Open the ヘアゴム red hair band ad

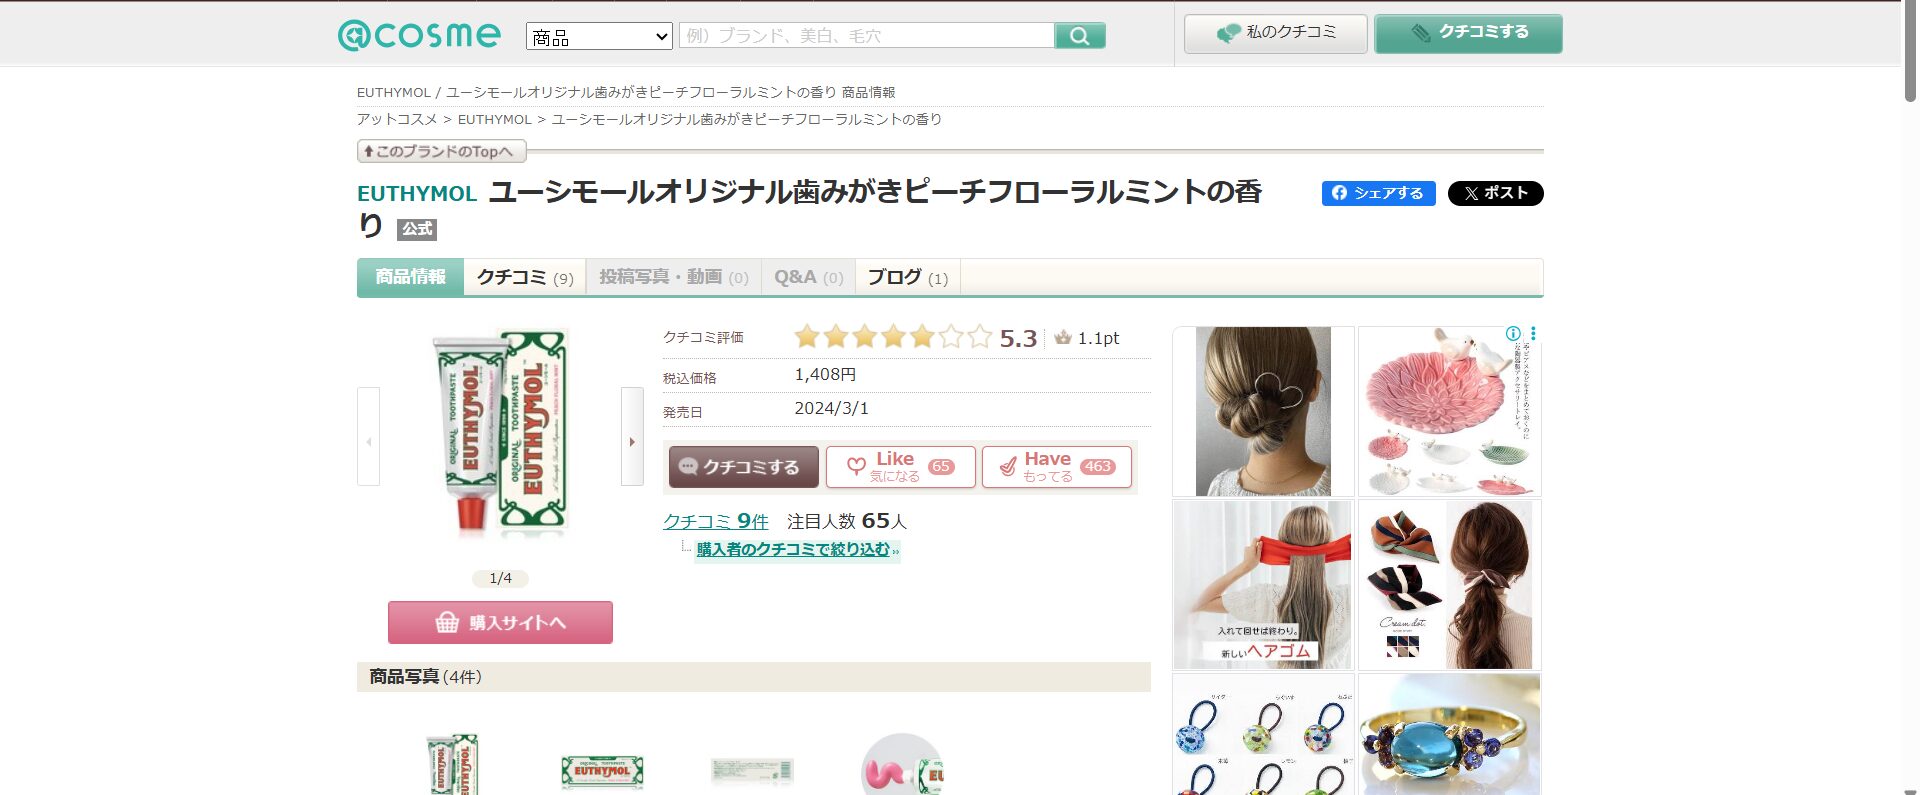coord(1263,585)
